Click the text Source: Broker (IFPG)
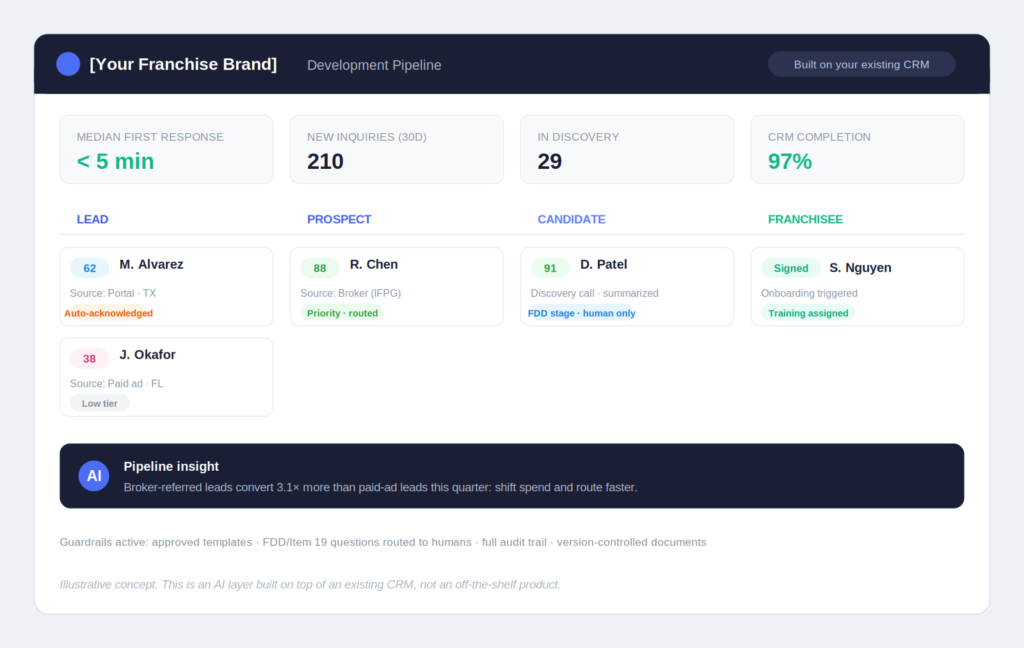 (x=351, y=293)
